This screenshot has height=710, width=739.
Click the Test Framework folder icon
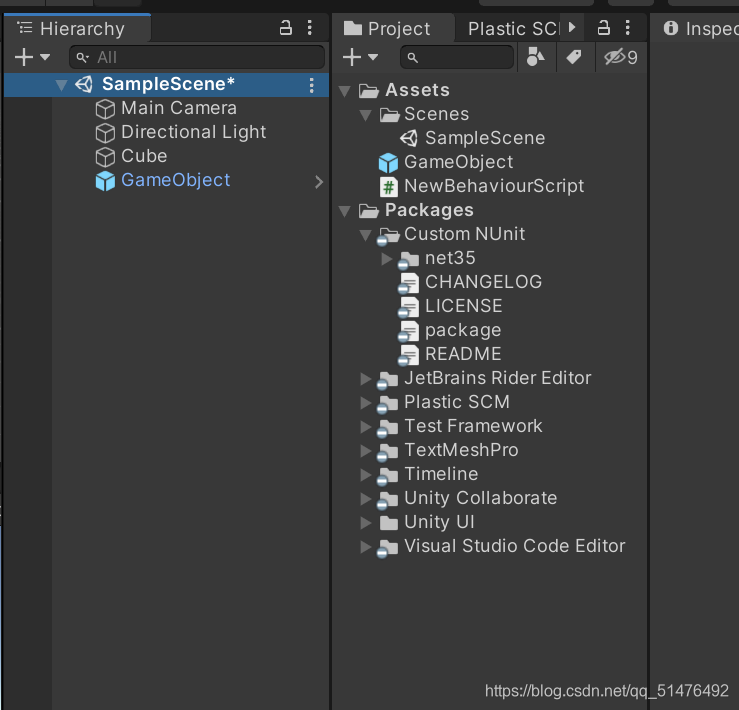tap(388, 428)
